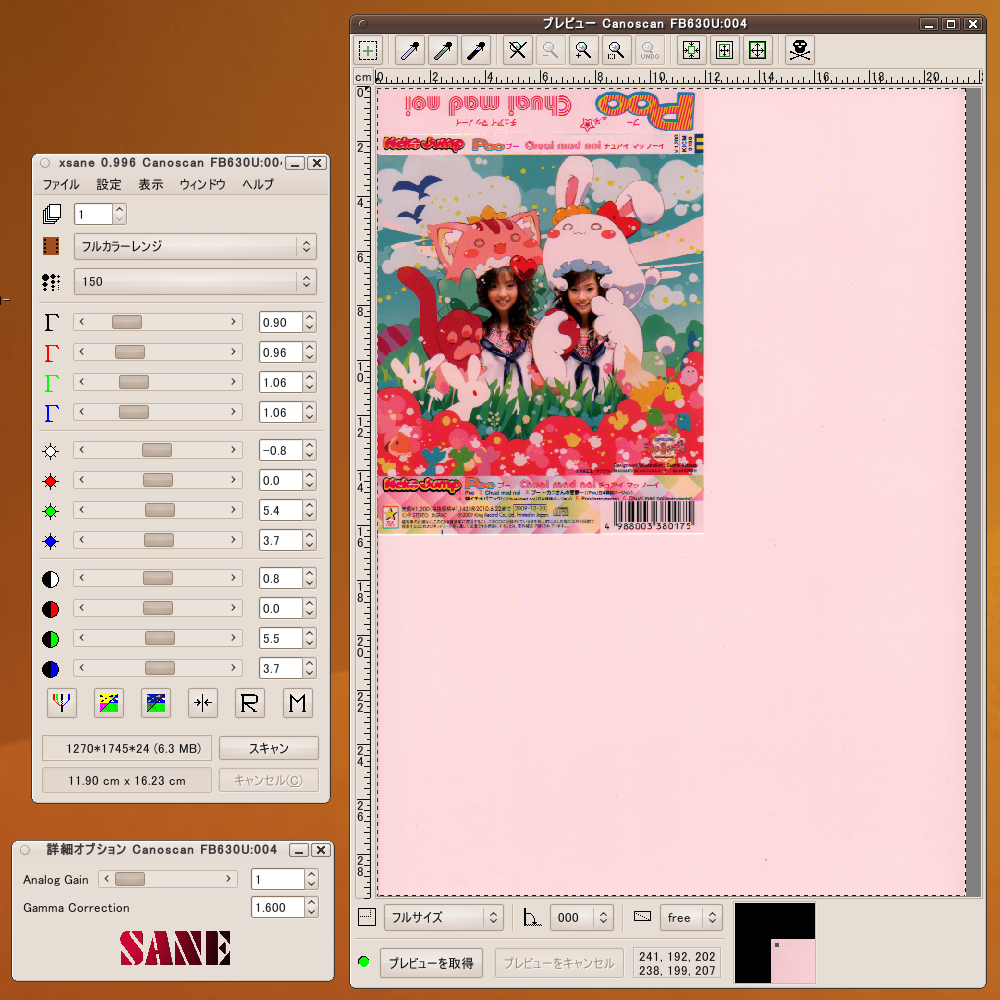Click the キャンセル(C) button
1000x1000 pixels.
268,780
